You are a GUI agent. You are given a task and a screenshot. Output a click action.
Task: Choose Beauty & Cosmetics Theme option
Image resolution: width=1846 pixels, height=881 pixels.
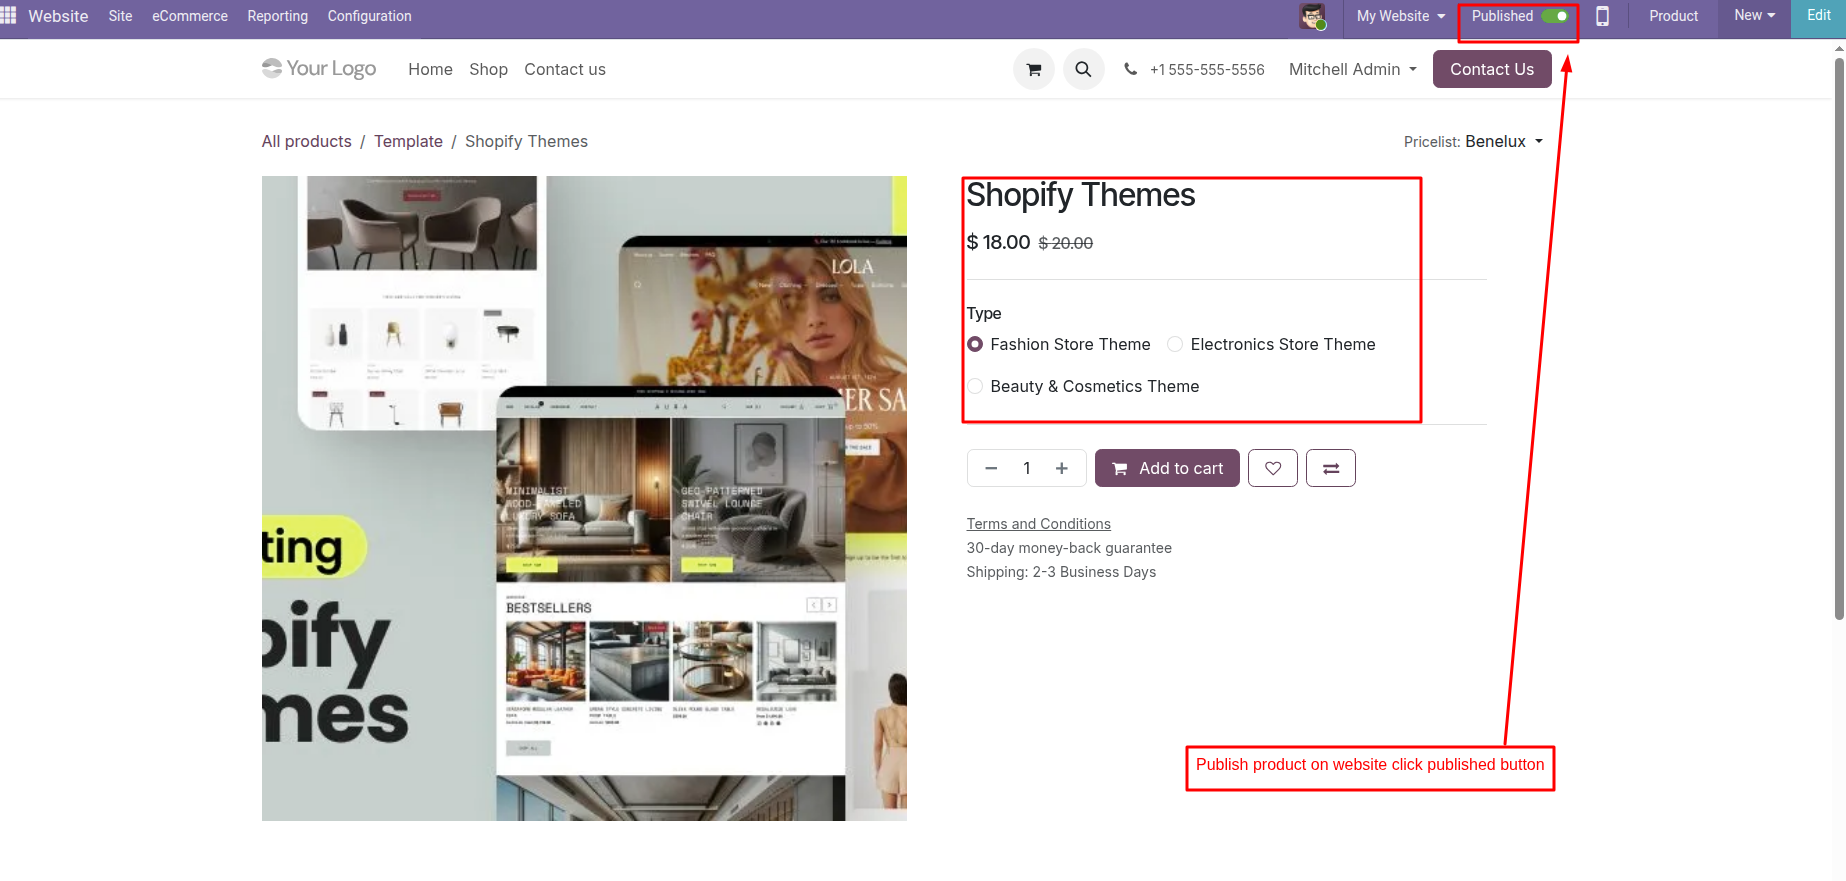976,387
